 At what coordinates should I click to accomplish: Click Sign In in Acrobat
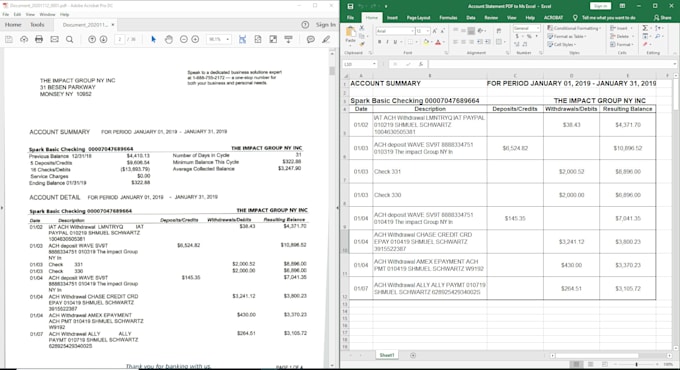[325, 25]
